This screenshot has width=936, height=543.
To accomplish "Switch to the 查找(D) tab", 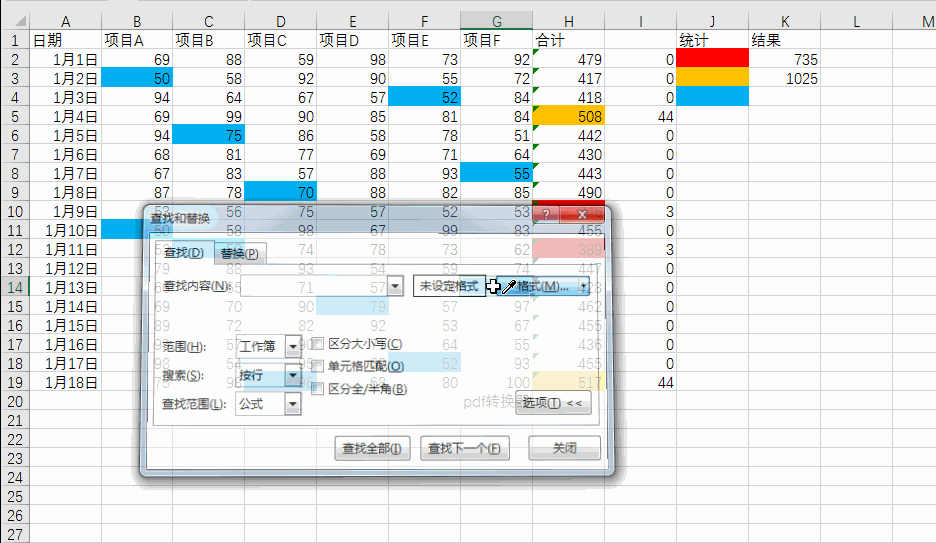I will point(184,252).
